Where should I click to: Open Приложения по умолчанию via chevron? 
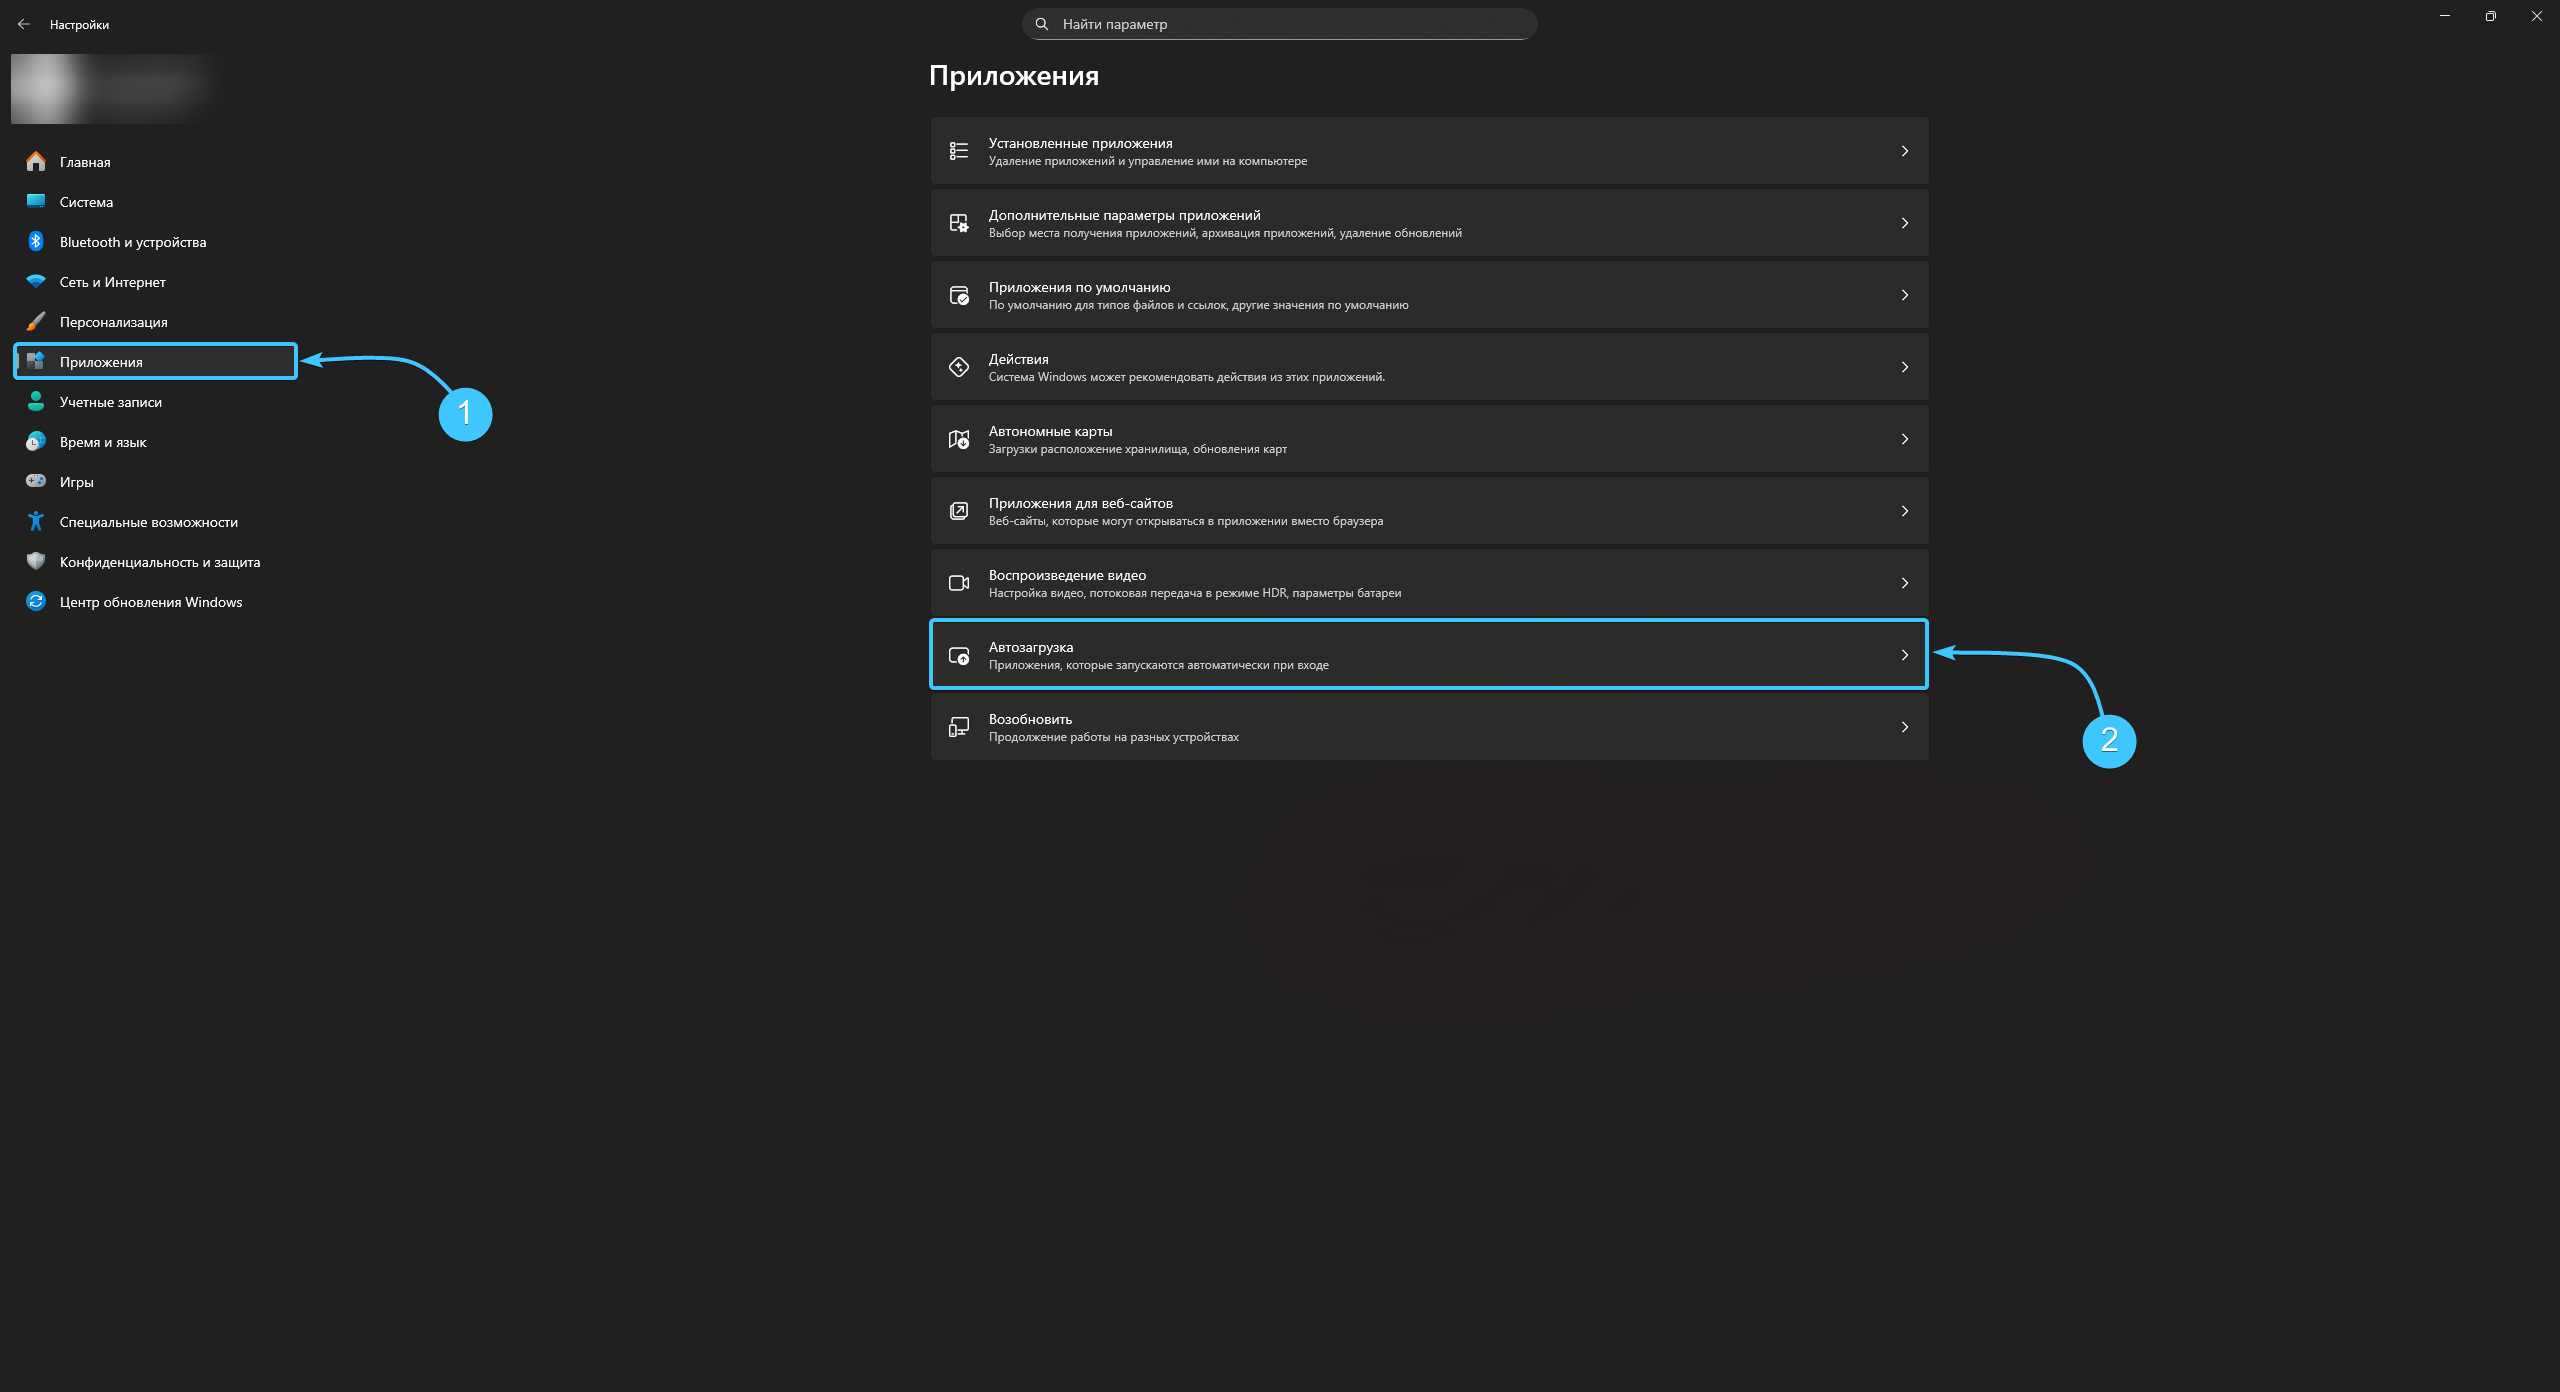point(1904,295)
